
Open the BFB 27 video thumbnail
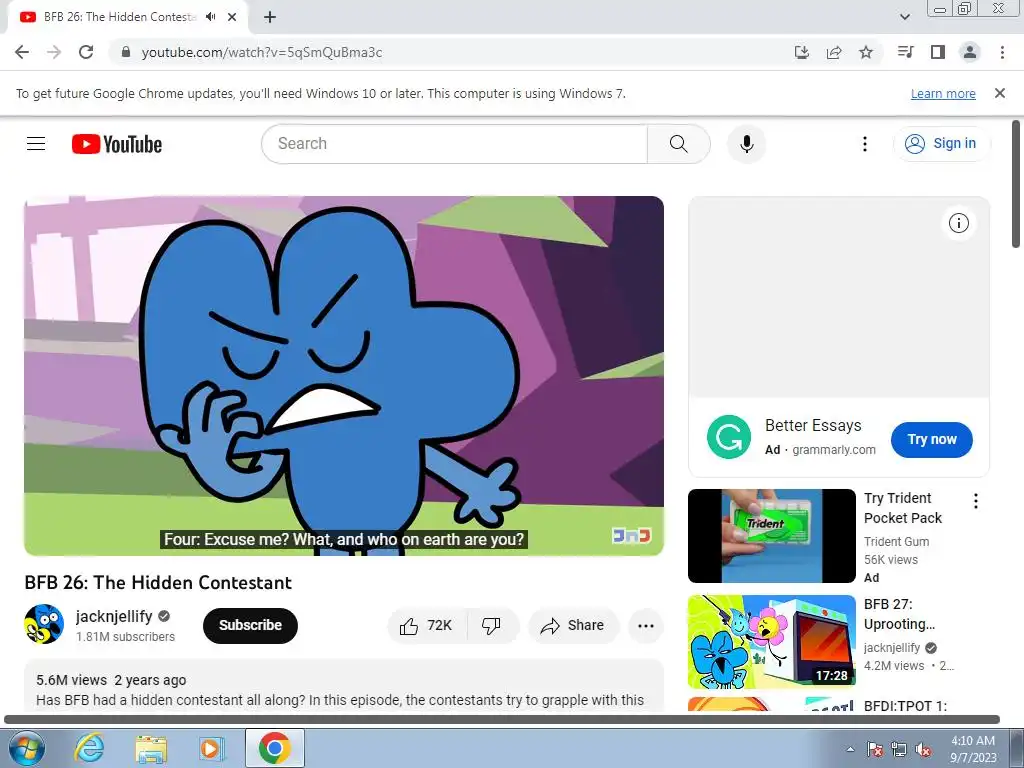pyautogui.click(x=771, y=641)
